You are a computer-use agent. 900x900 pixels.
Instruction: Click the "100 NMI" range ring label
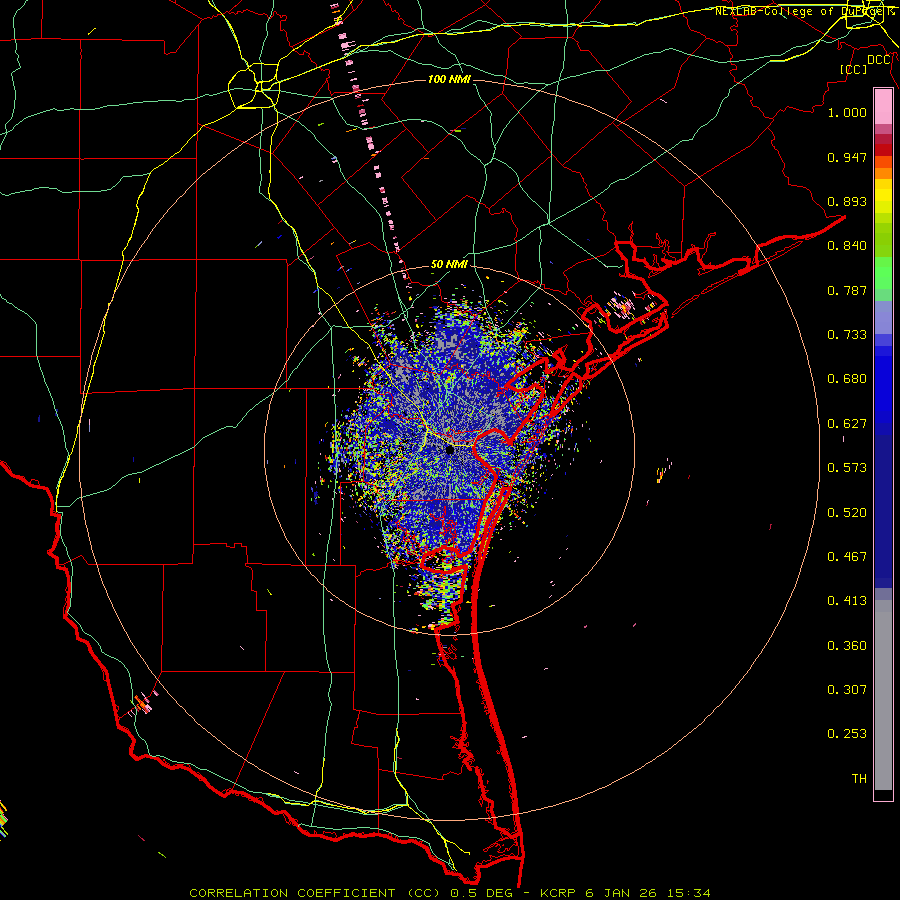coord(449,79)
